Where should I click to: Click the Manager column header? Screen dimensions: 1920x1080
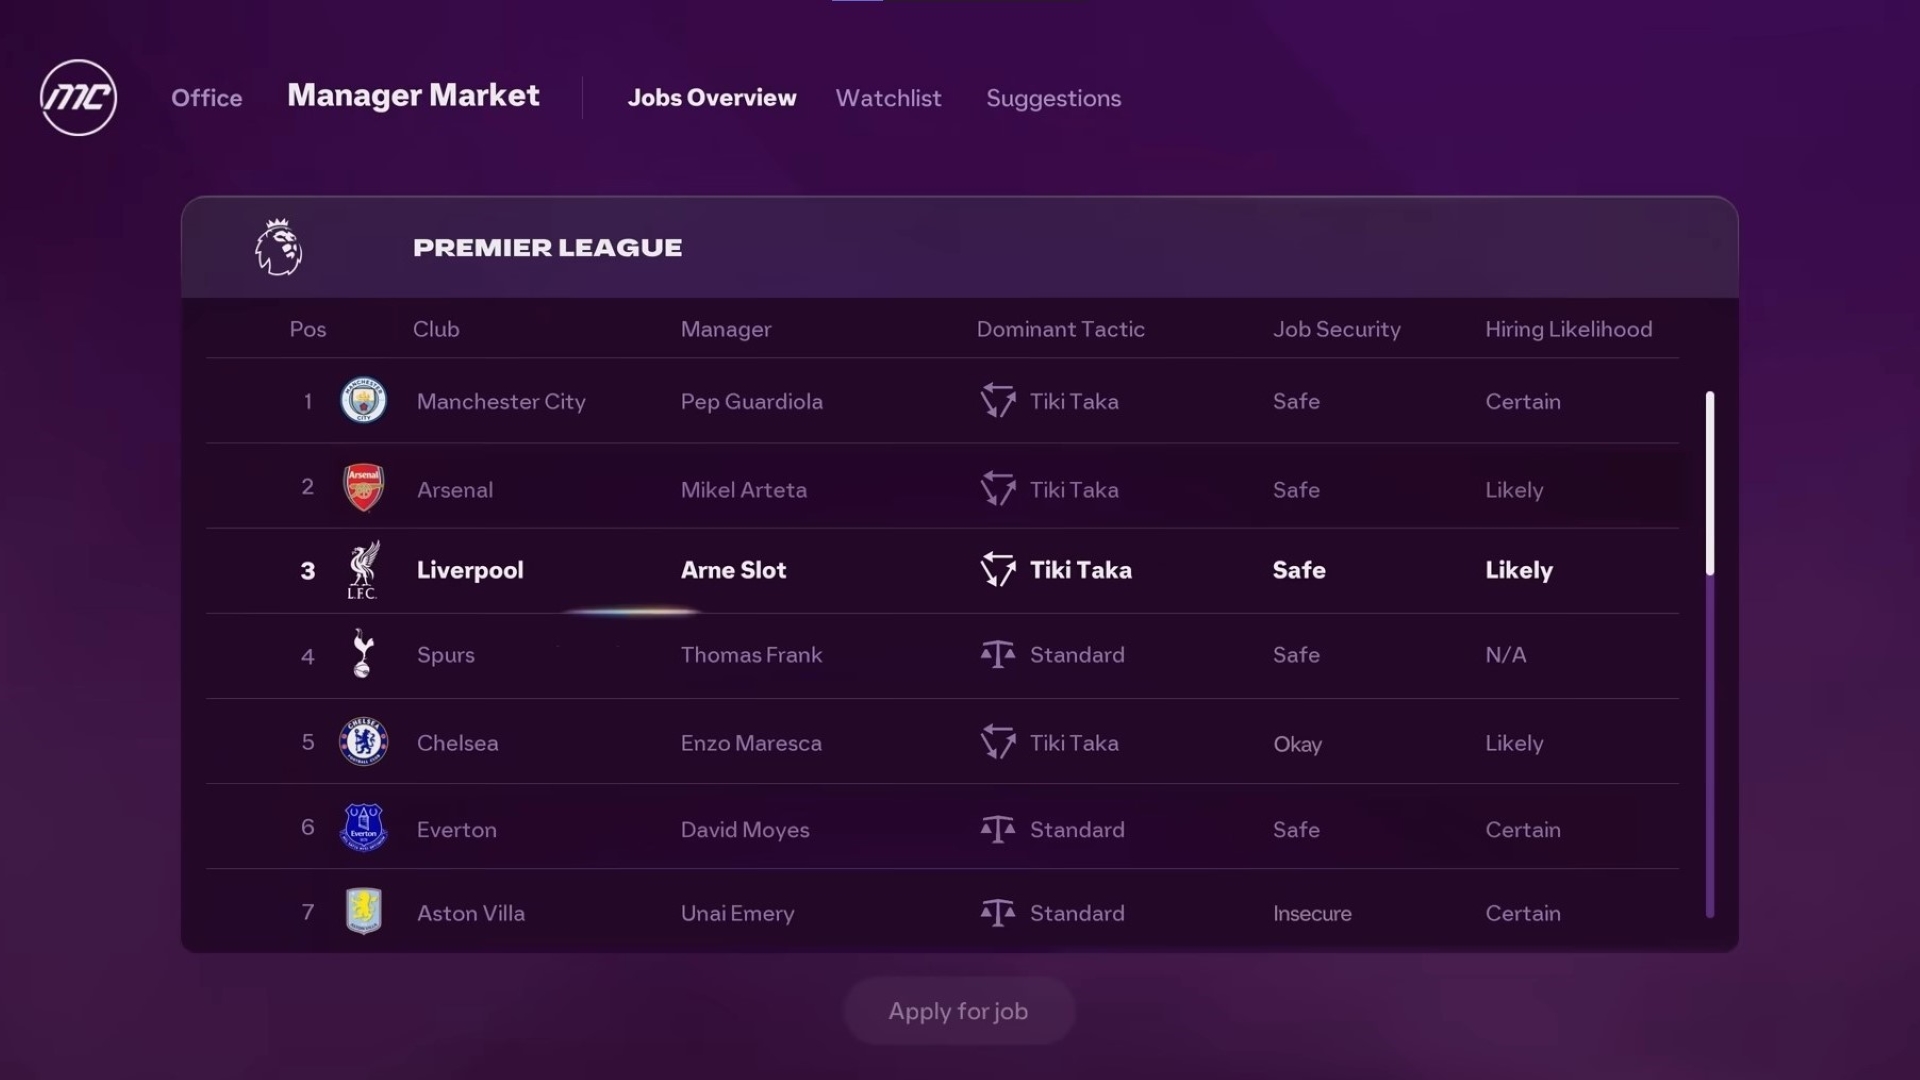click(726, 330)
